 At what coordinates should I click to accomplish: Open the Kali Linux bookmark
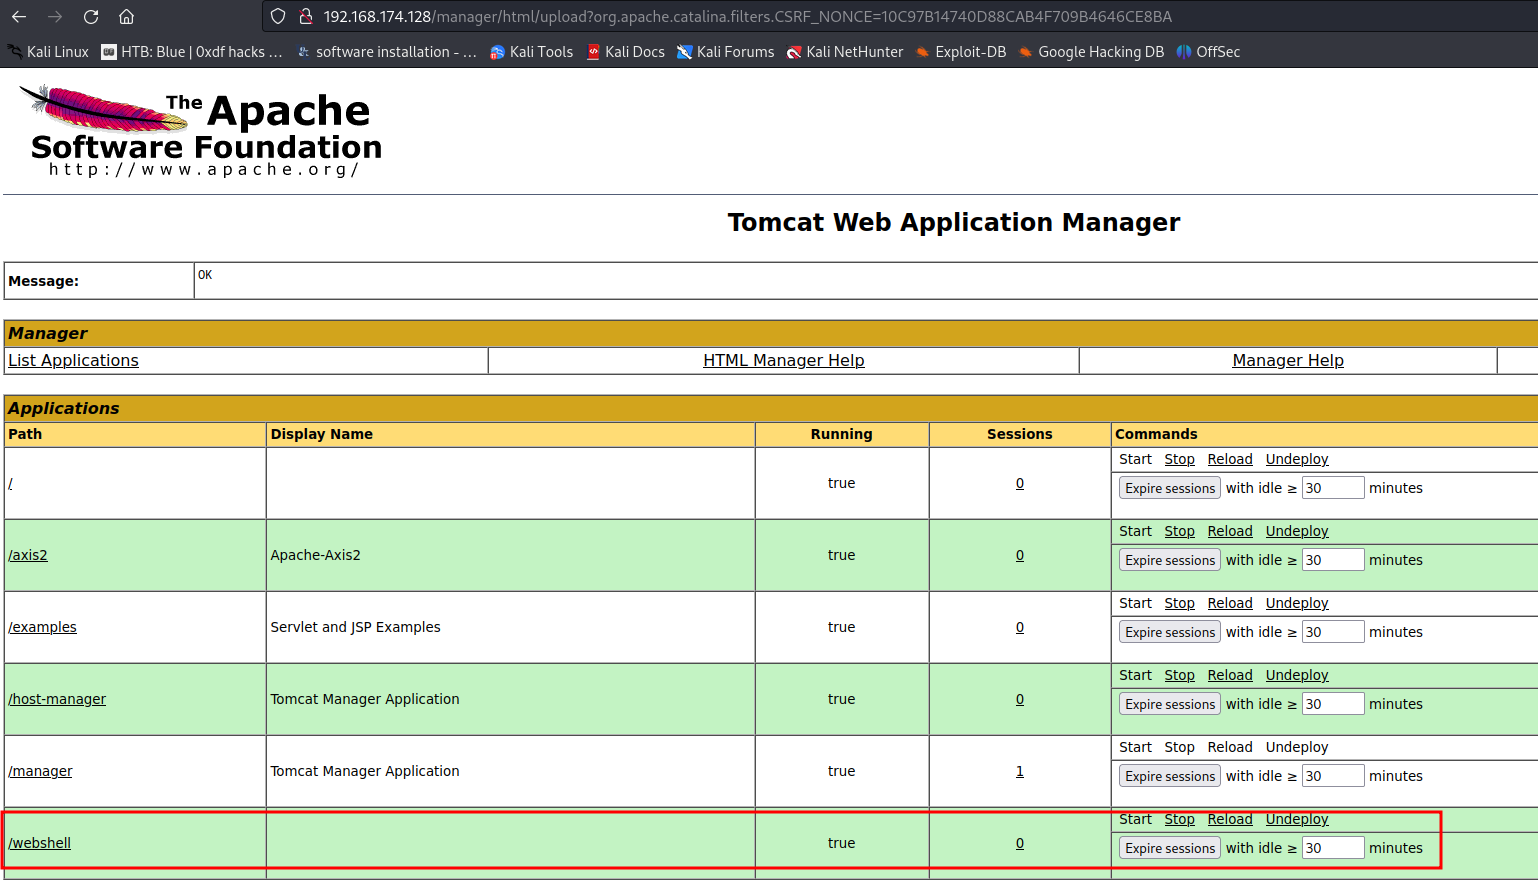(x=48, y=52)
